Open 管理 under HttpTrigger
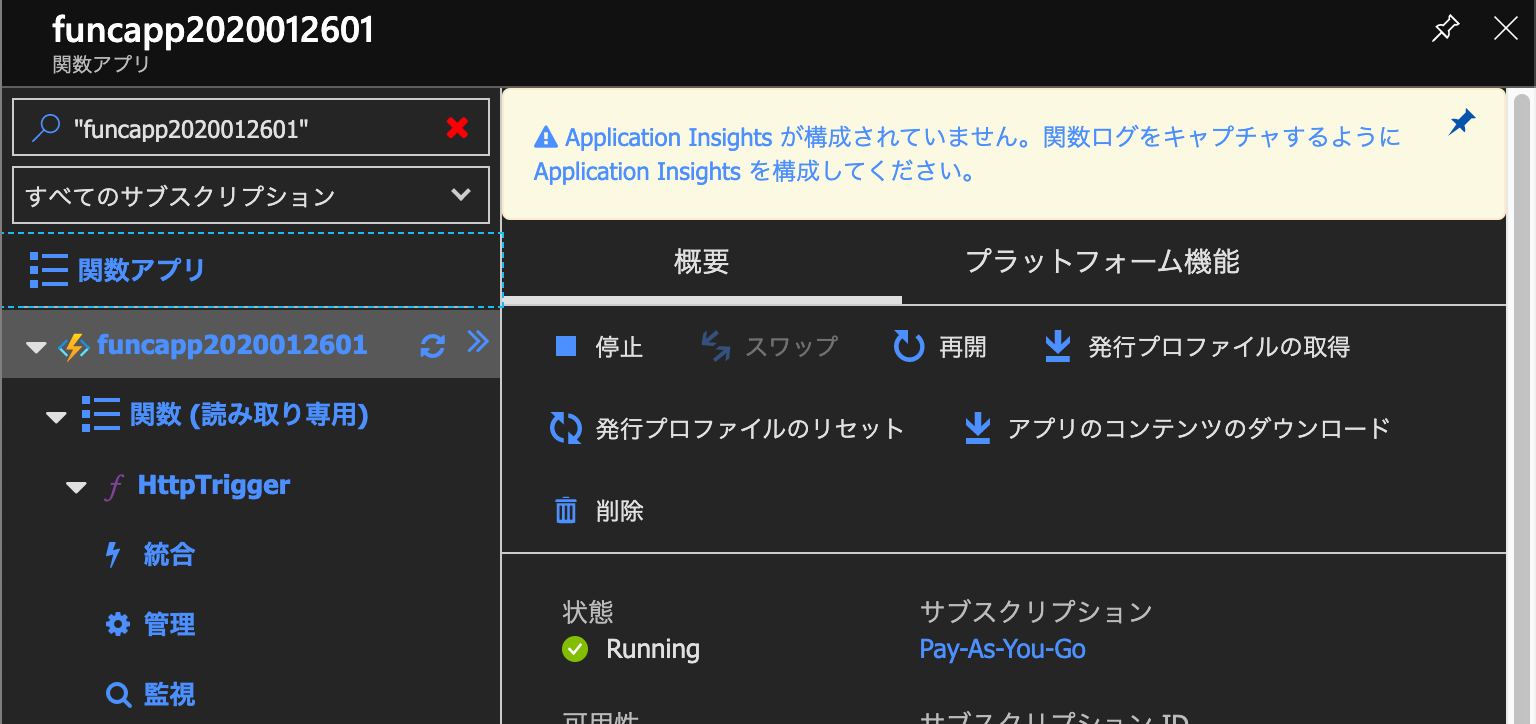This screenshot has height=724, width=1536. coord(169,625)
